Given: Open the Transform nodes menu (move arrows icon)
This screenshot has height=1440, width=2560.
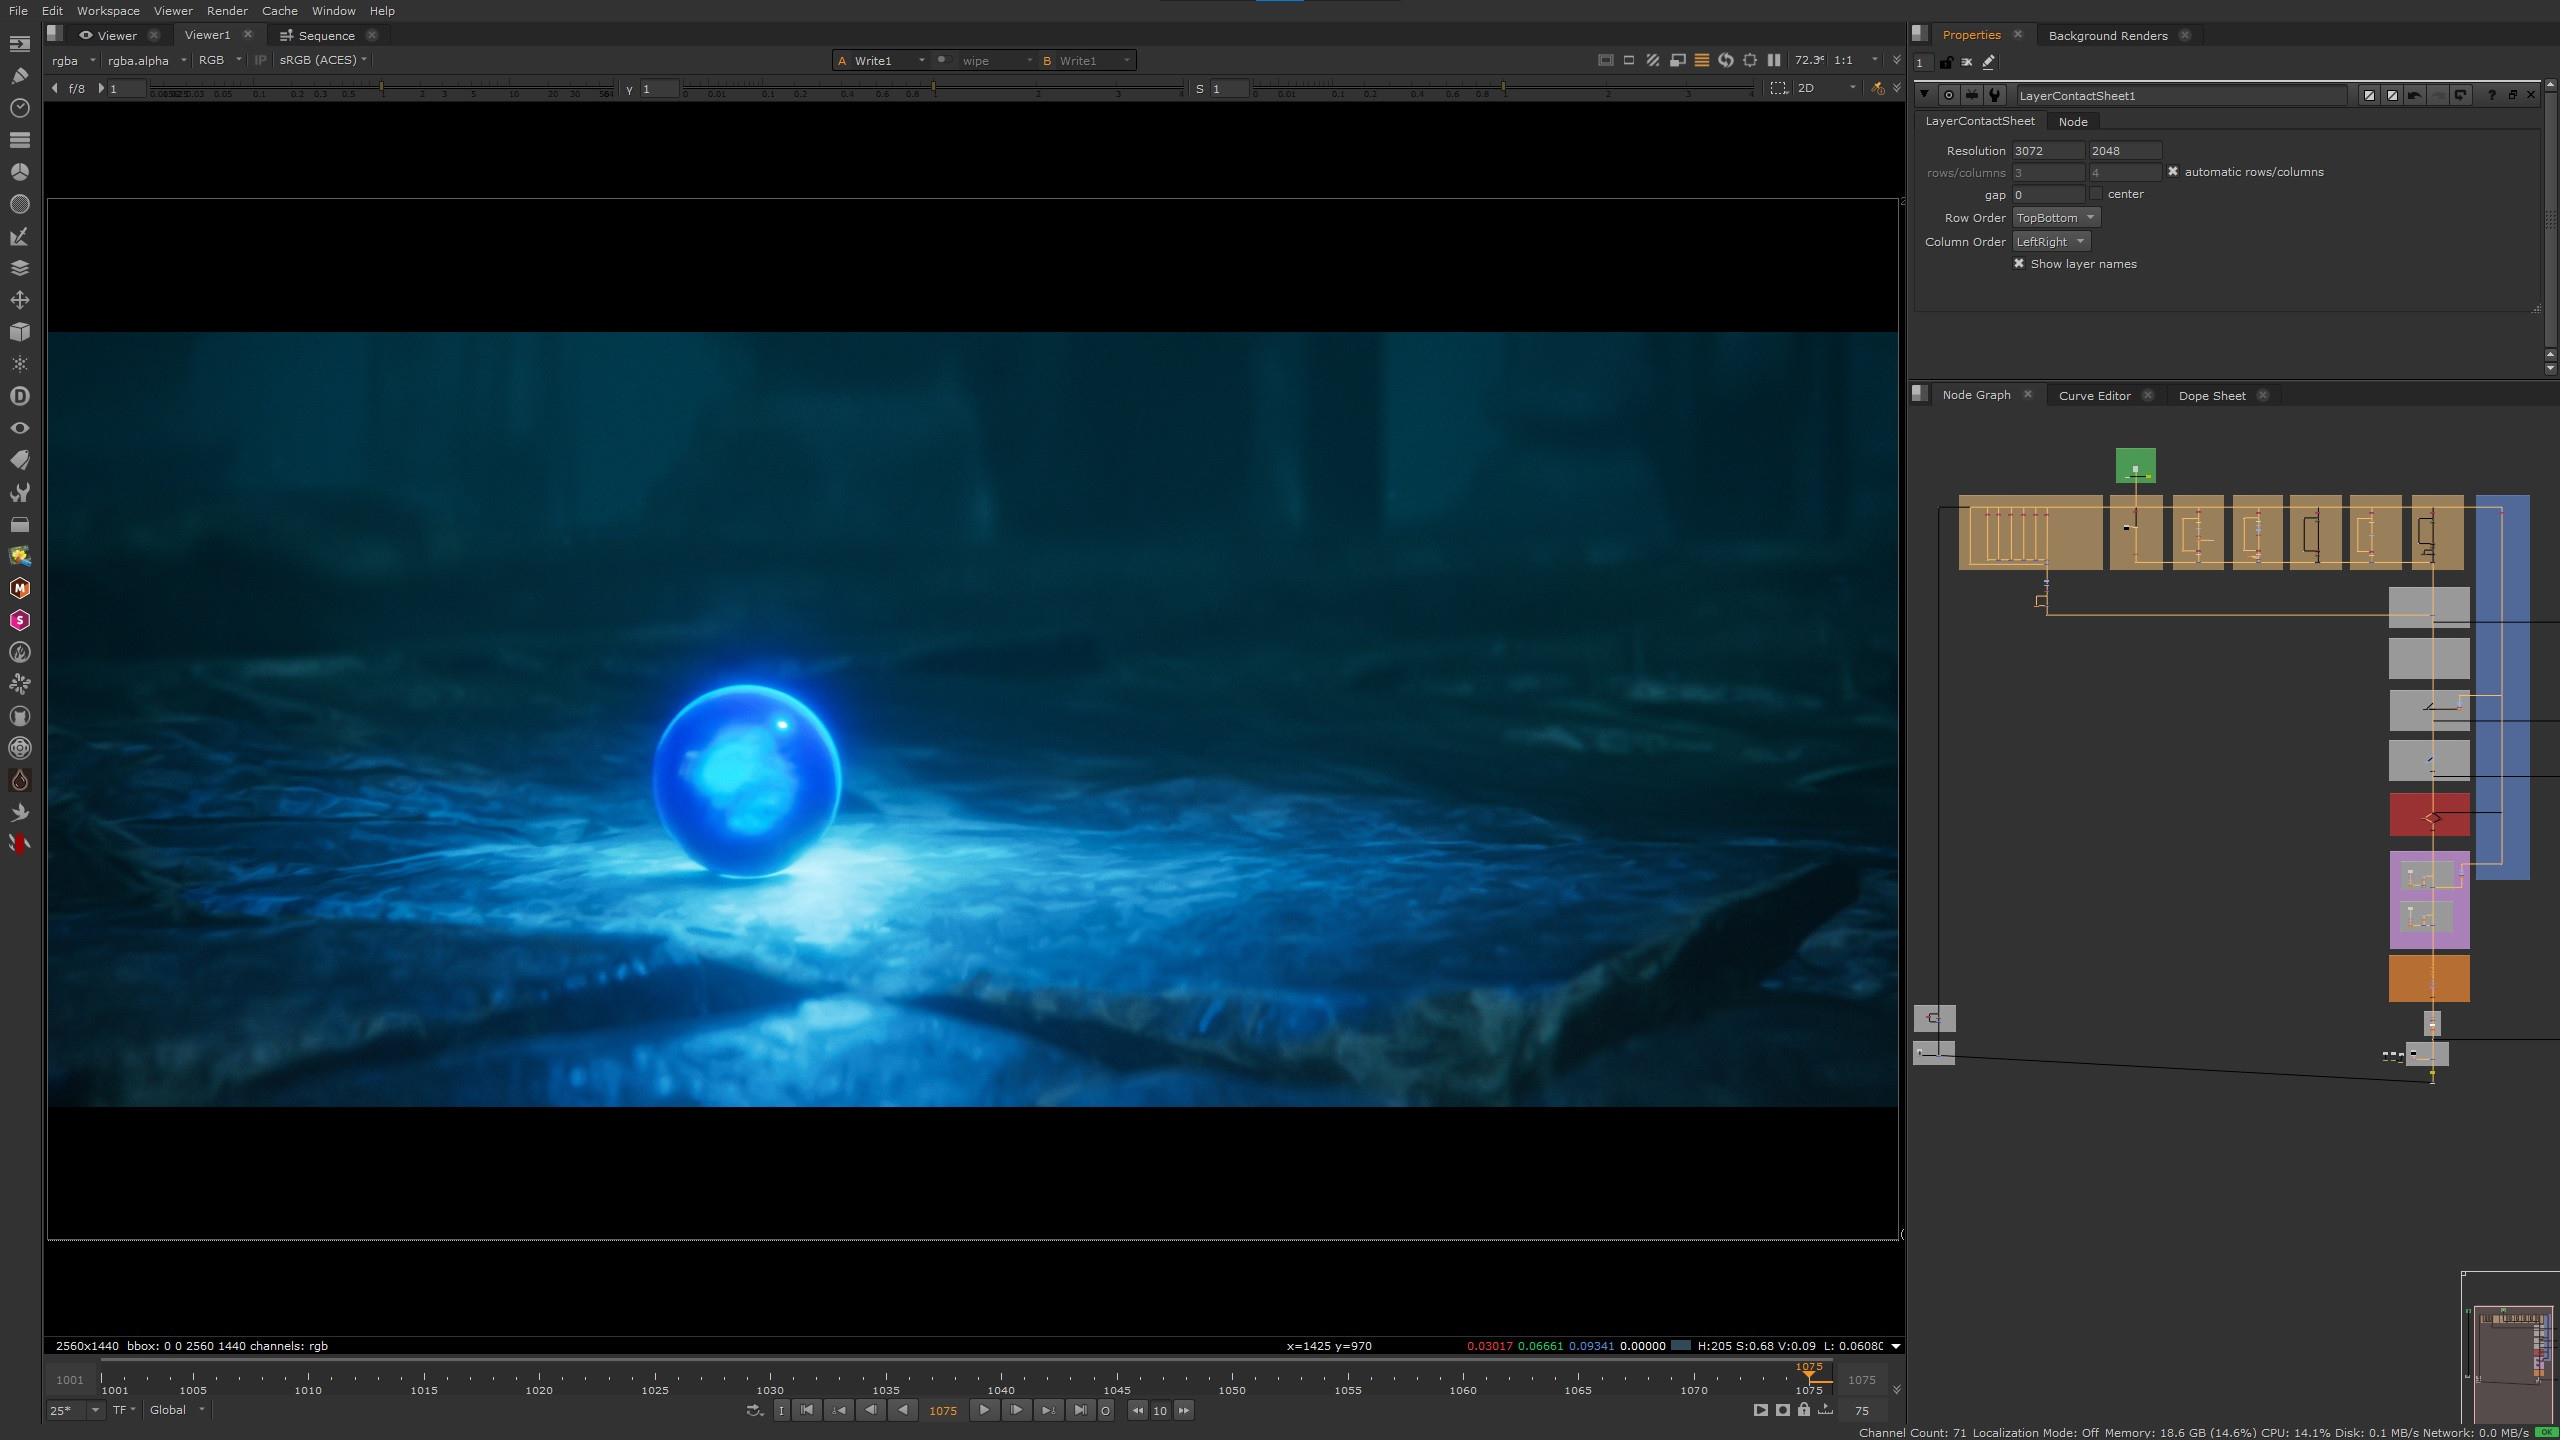Looking at the screenshot, I should (19, 300).
